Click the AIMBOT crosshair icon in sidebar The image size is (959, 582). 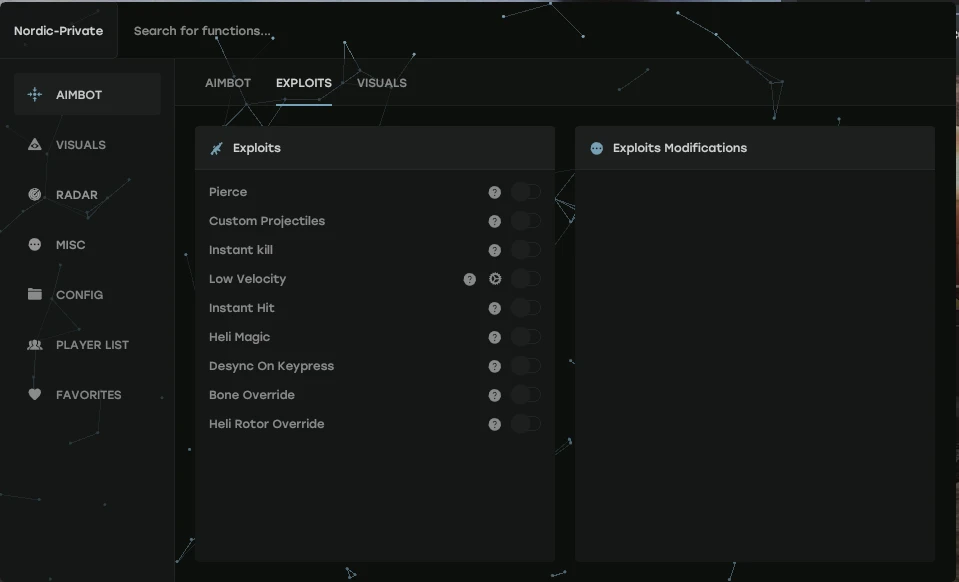coord(35,94)
